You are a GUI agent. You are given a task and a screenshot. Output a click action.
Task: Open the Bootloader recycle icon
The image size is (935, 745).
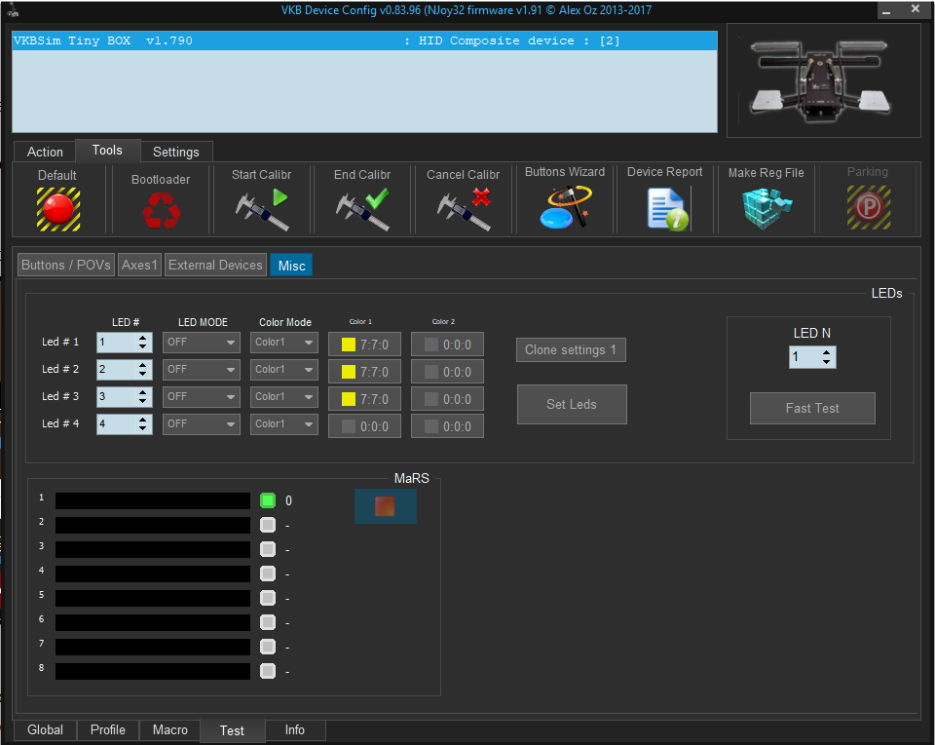tap(161, 211)
